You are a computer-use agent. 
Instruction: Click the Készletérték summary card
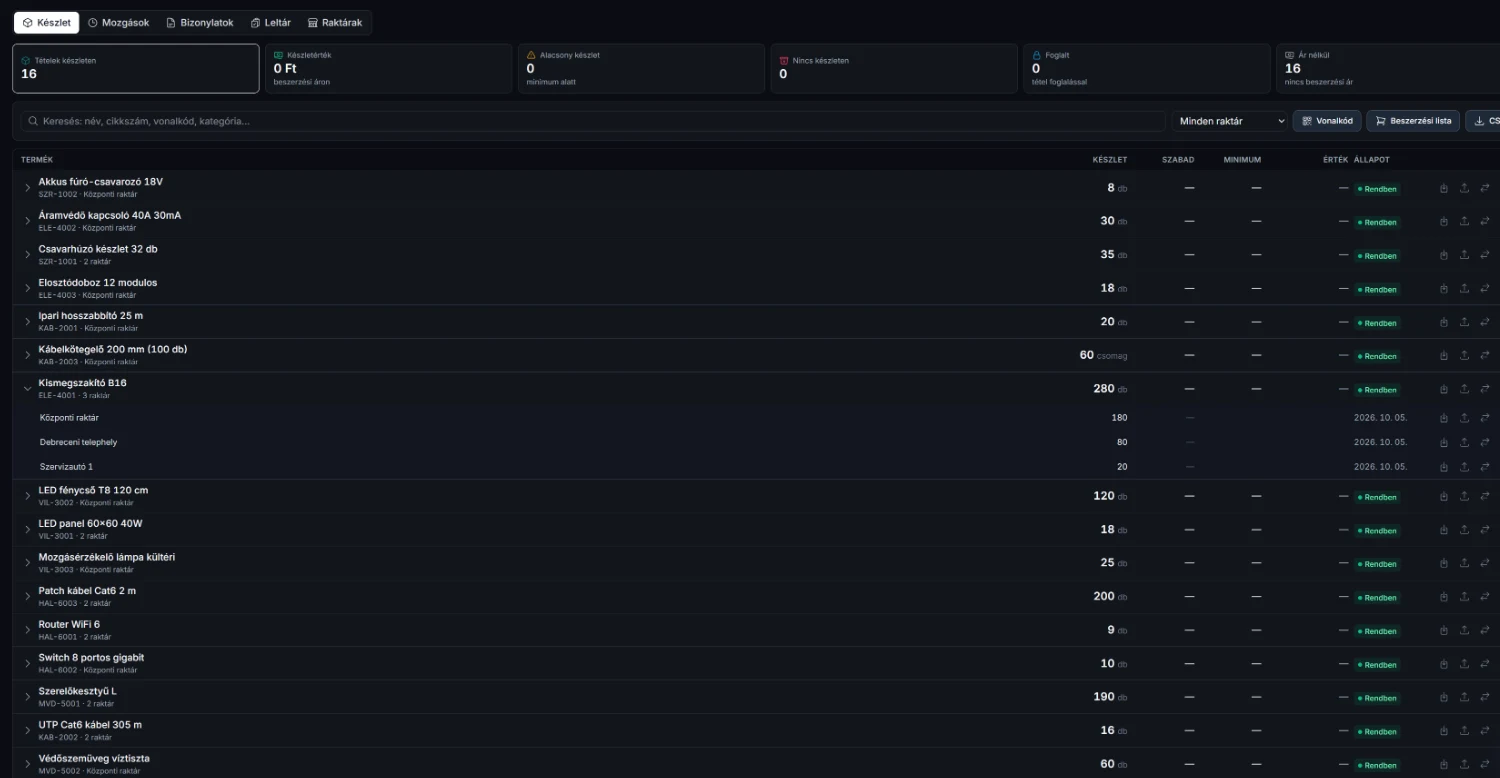[388, 68]
